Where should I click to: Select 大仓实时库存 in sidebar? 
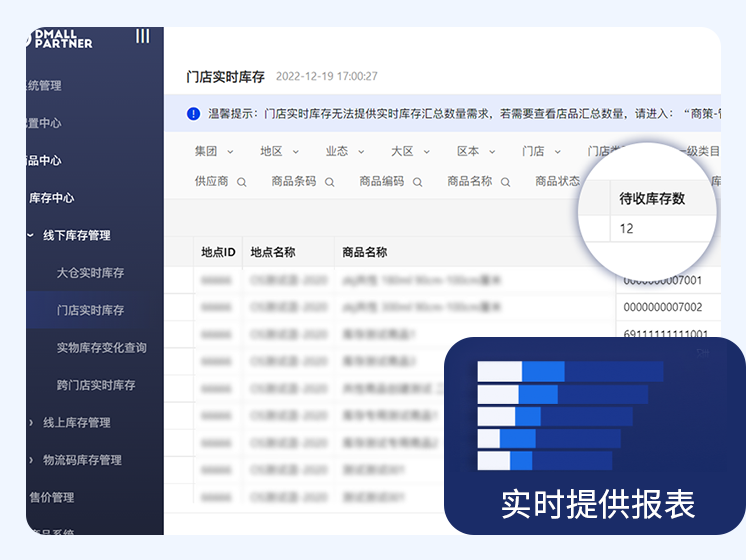pos(90,273)
